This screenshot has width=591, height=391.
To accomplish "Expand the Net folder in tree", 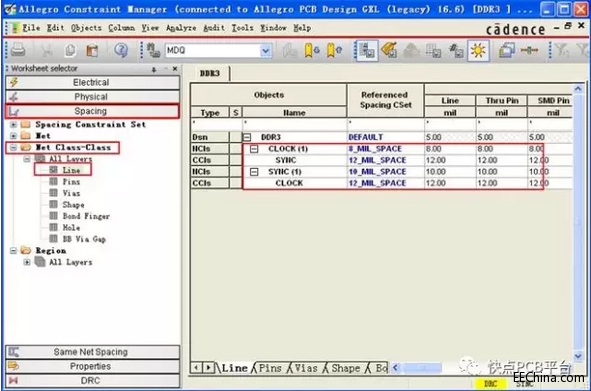I will pos(13,136).
